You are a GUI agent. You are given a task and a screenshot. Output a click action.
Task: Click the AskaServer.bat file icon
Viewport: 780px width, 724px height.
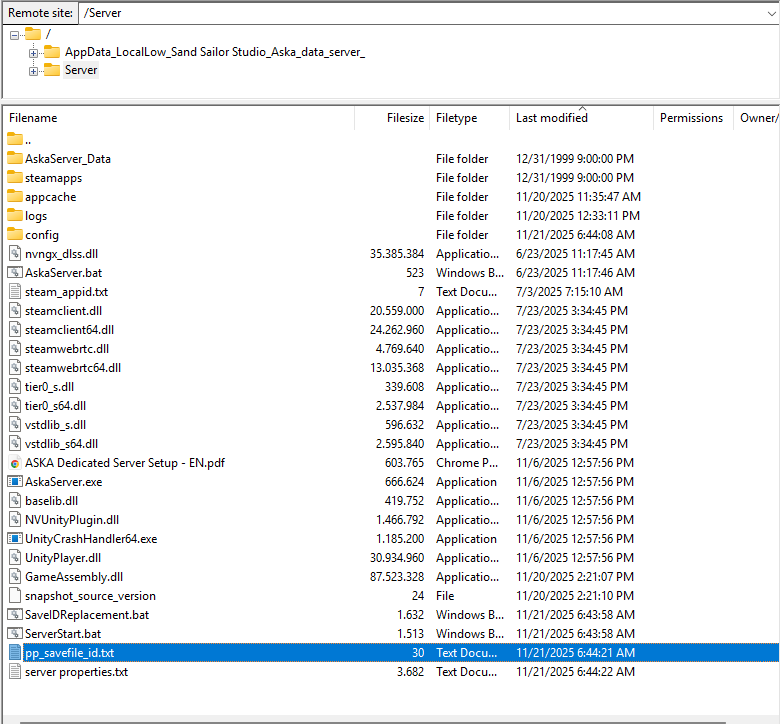point(15,272)
